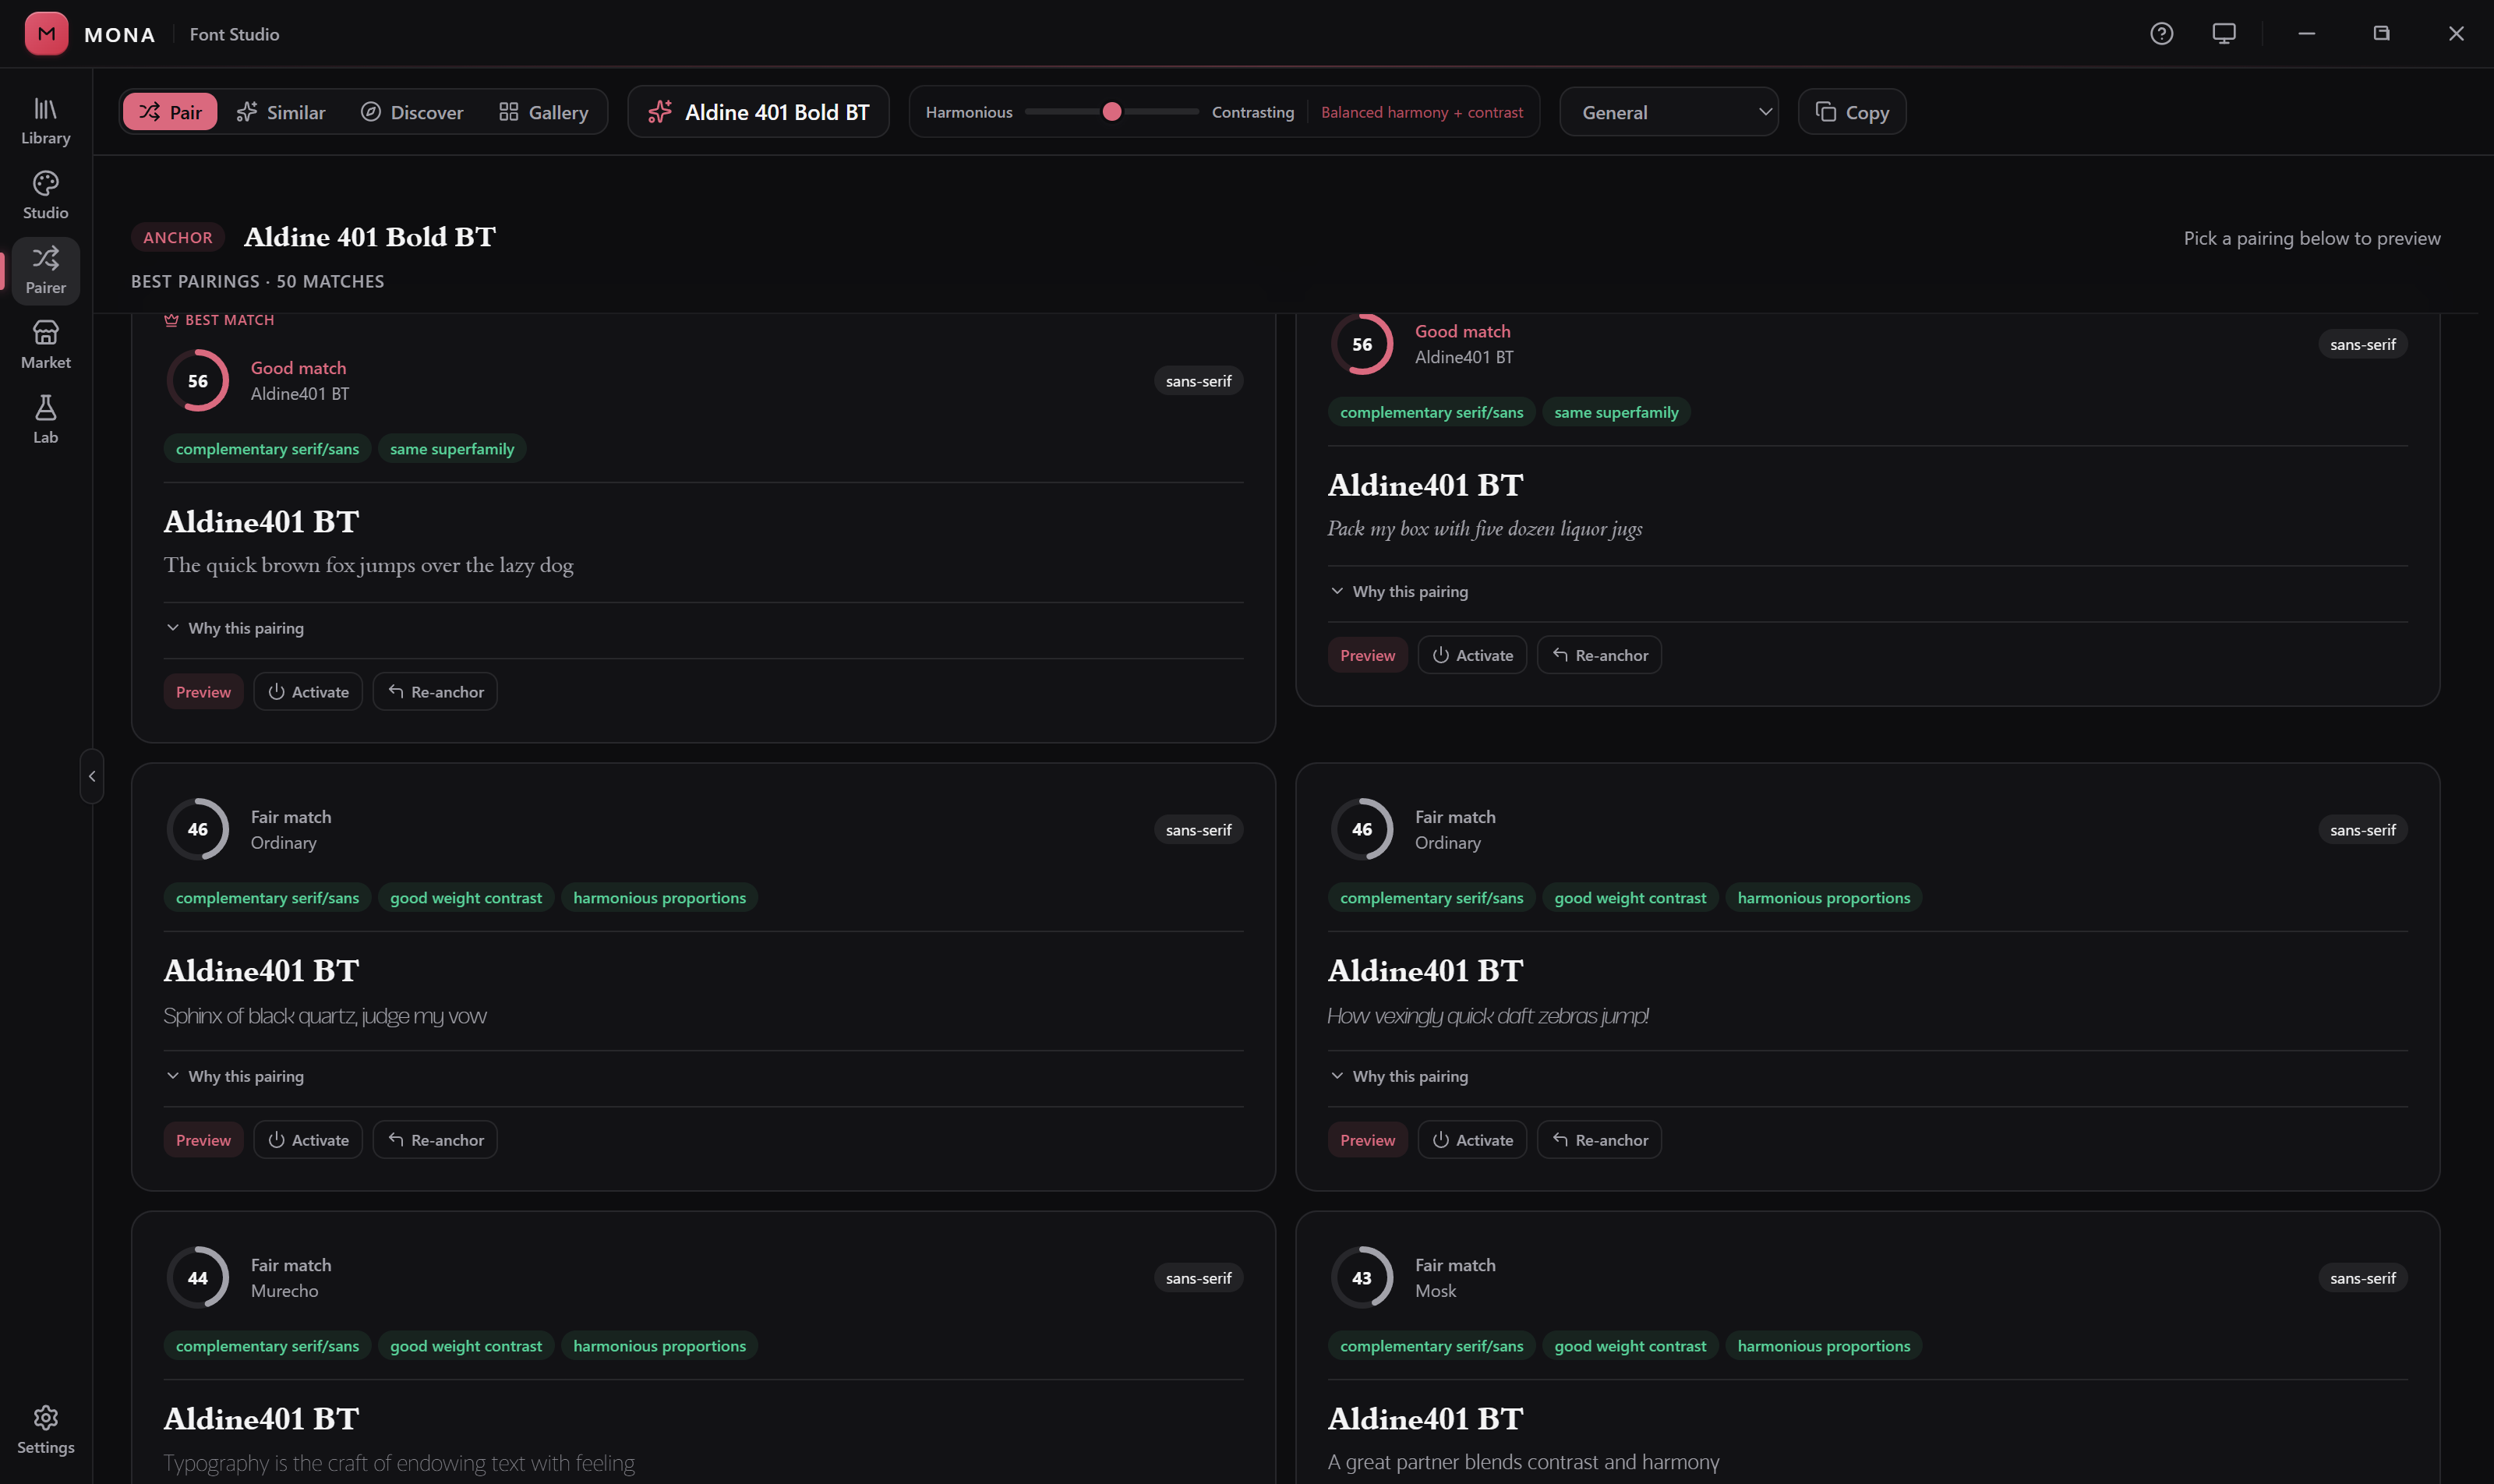Click the 'Typography is the craft' sample text
This screenshot has height=1484, width=2494.
click(x=399, y=1463)
